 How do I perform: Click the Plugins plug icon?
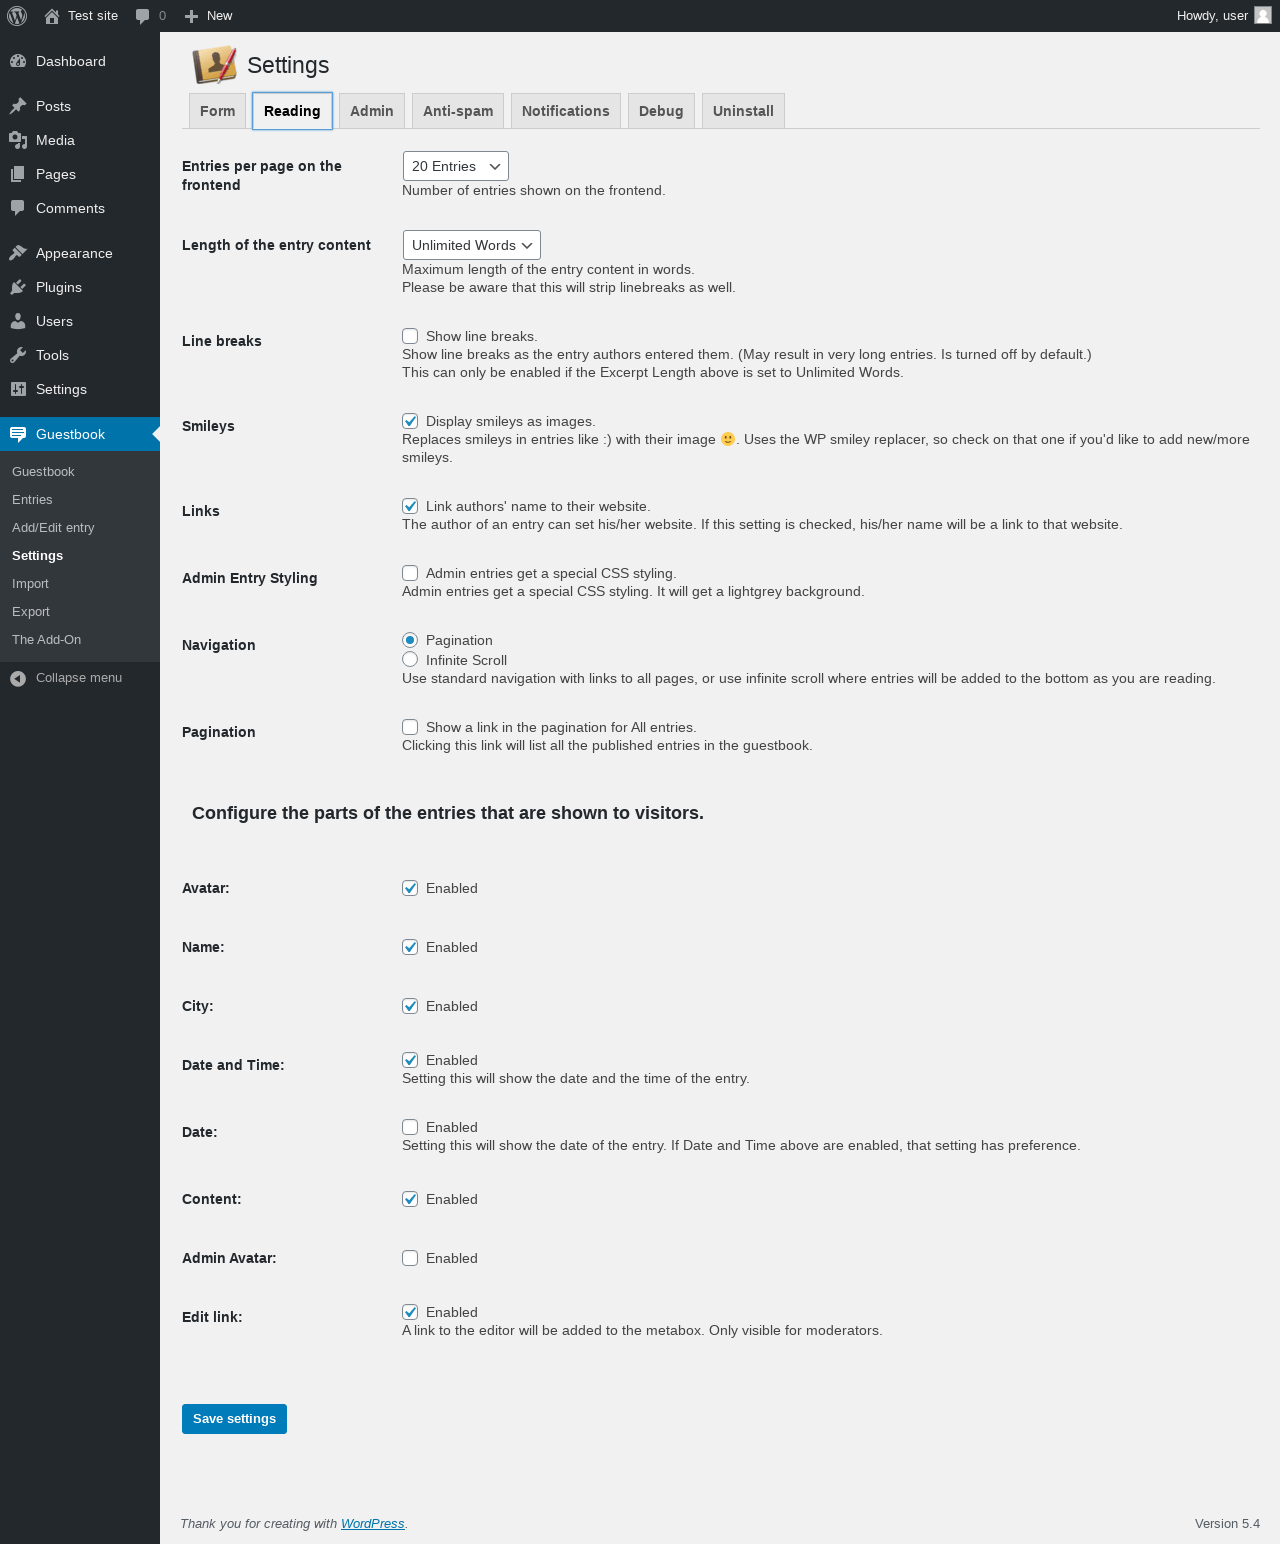tap(18, 287)
